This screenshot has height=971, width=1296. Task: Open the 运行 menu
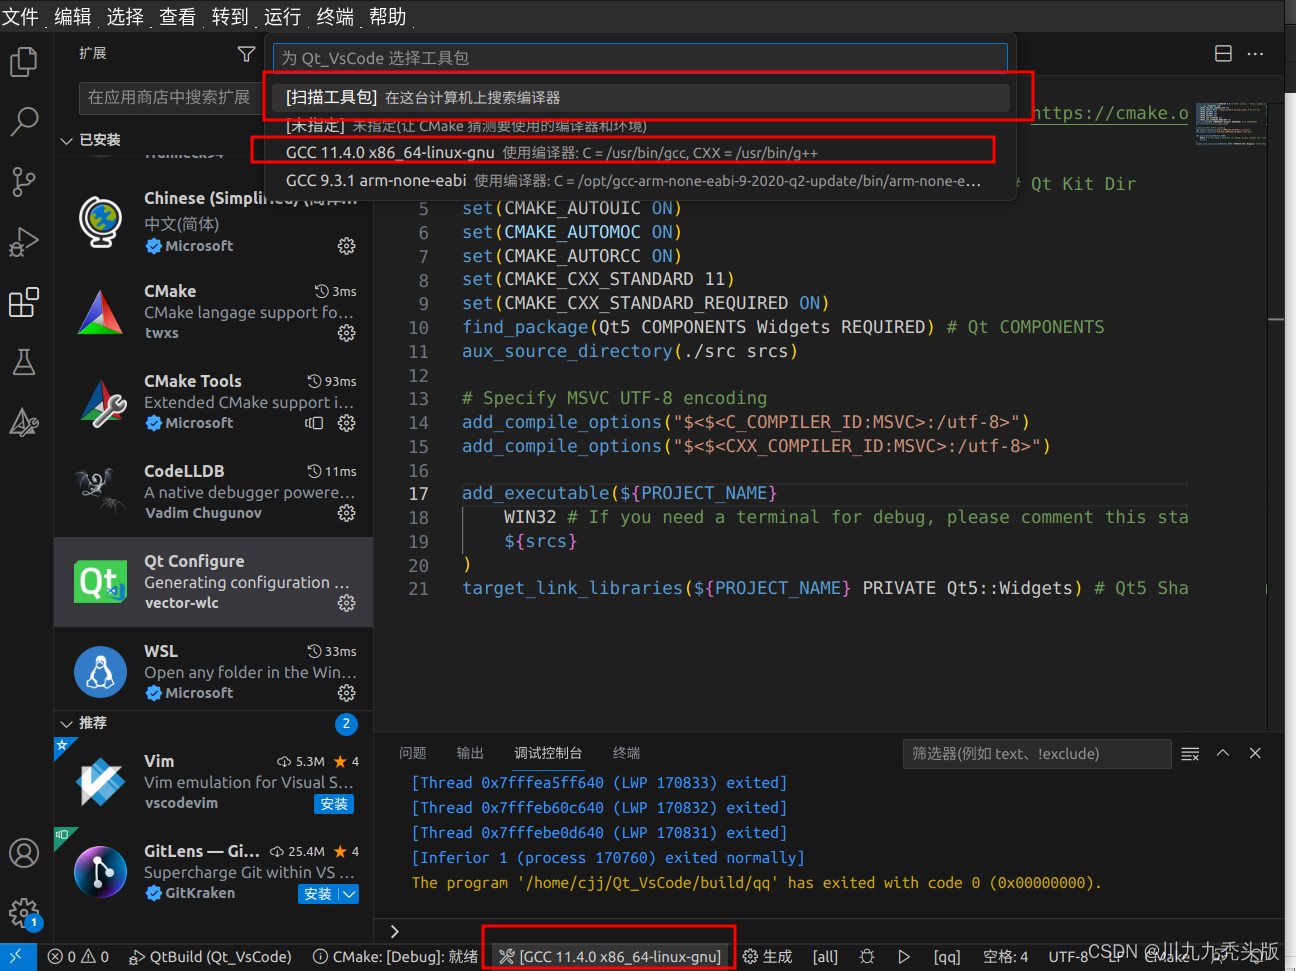281,16
